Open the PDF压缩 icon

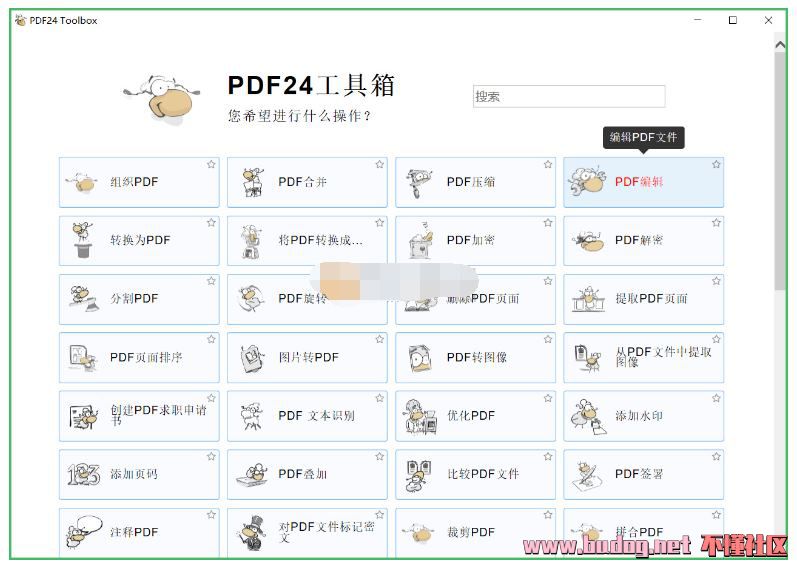tap(419, 182)
